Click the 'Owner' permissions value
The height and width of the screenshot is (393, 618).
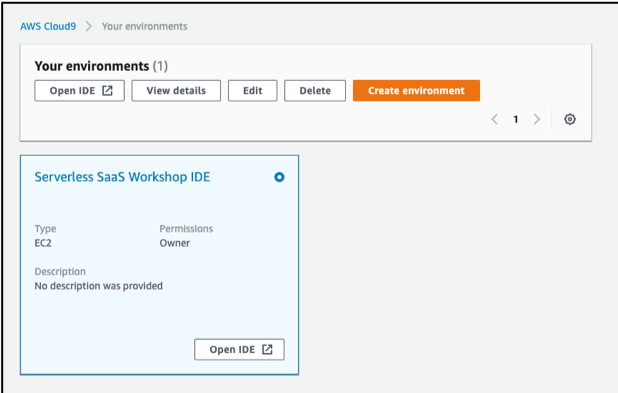click(175, 243)
